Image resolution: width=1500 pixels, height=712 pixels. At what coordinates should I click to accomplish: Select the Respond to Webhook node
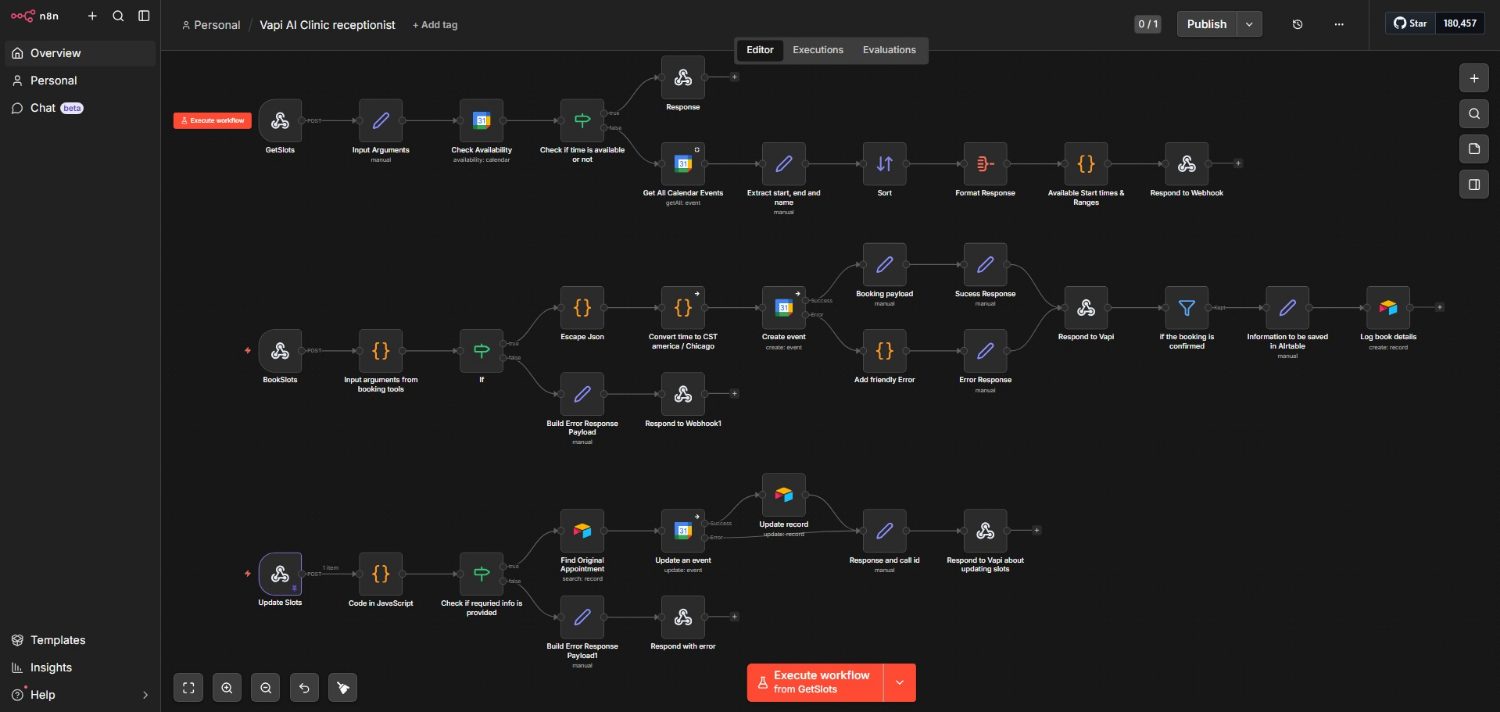[1187, 164]
